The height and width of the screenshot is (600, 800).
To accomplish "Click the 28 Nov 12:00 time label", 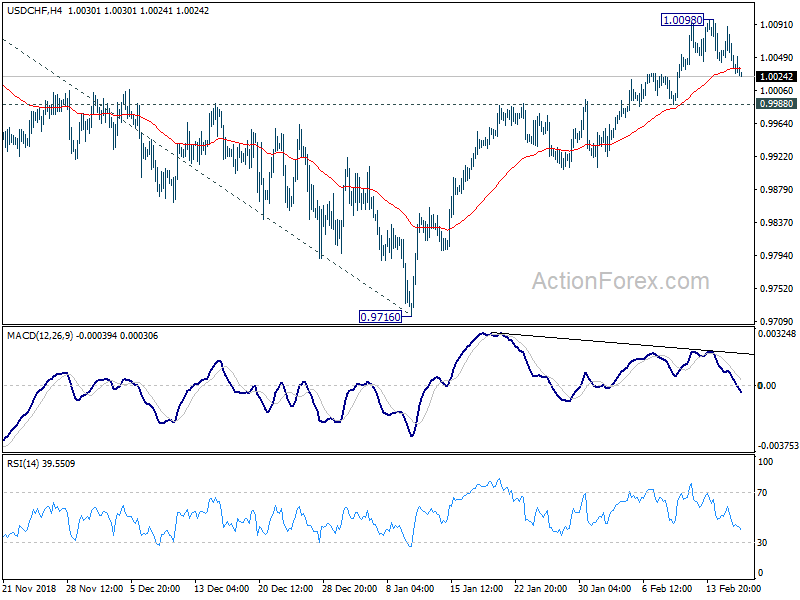I will coord(94,588).
